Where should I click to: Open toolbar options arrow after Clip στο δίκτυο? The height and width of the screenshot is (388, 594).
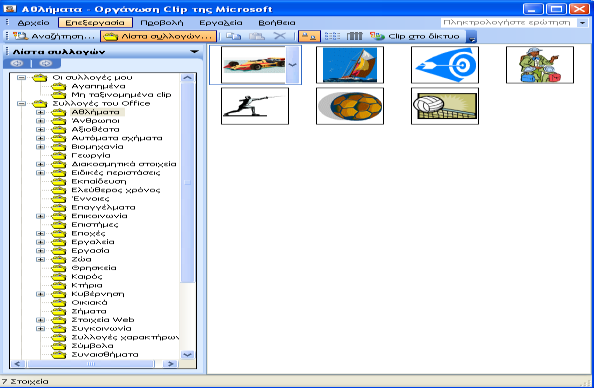click(x=472, y=37)
